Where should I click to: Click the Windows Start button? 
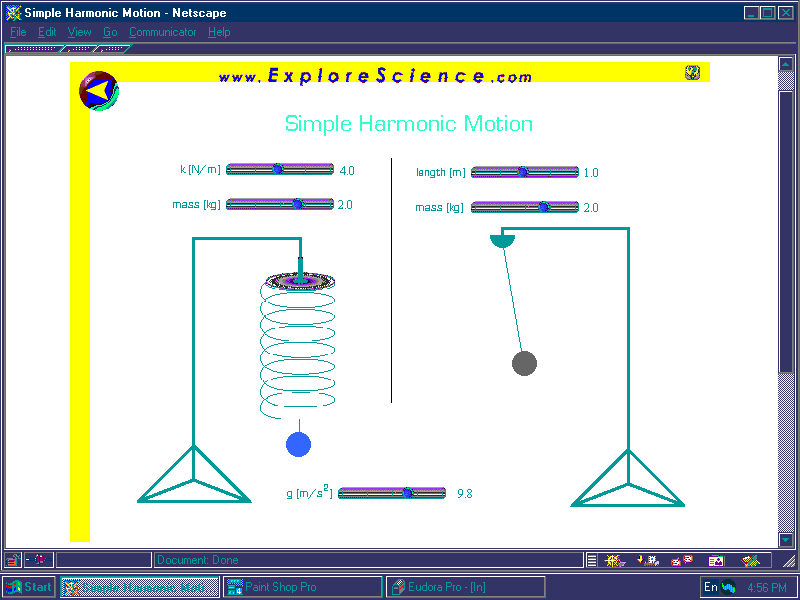29,587
